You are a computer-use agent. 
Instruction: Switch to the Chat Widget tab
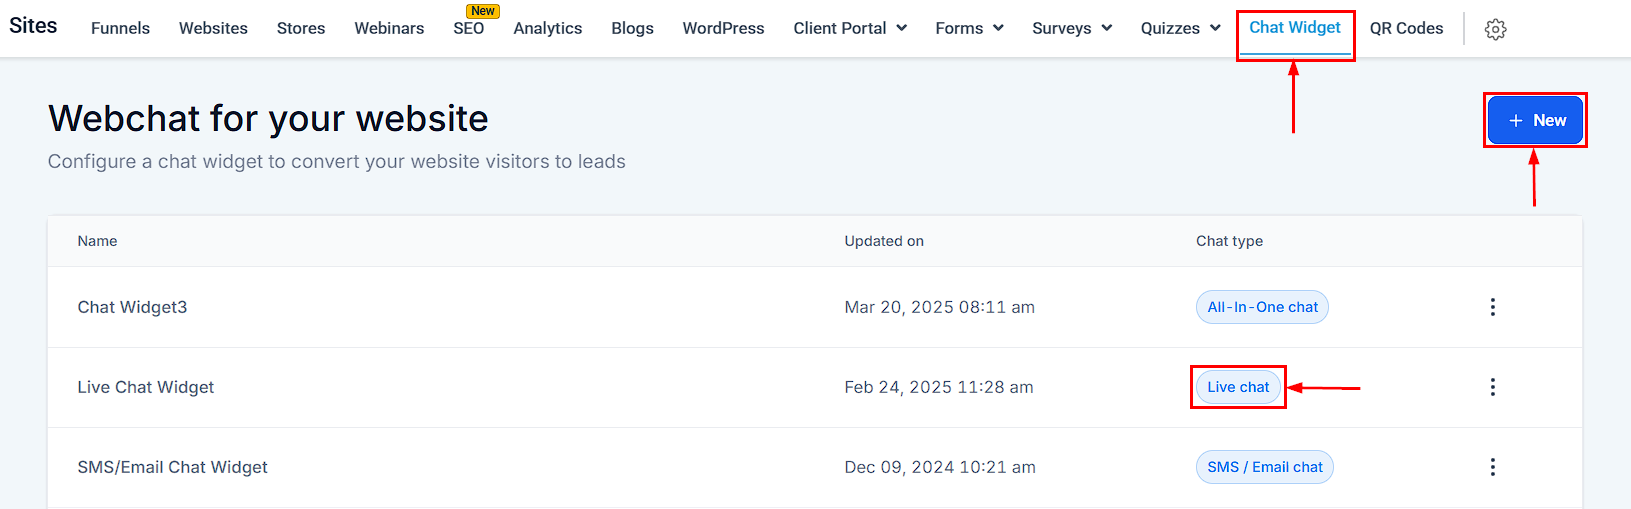coord(1295,28)
